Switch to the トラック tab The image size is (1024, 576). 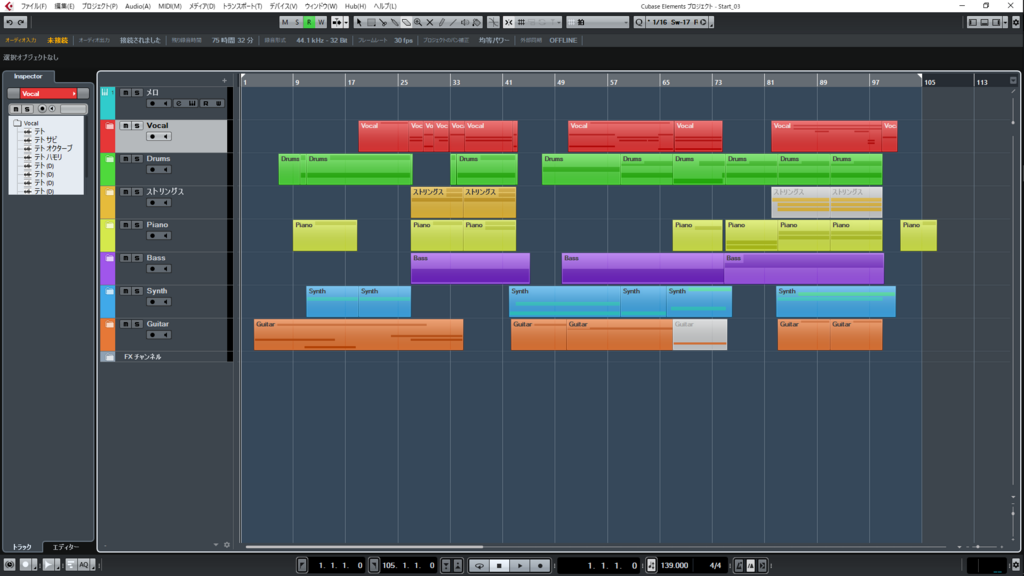(x=22, y=547)
